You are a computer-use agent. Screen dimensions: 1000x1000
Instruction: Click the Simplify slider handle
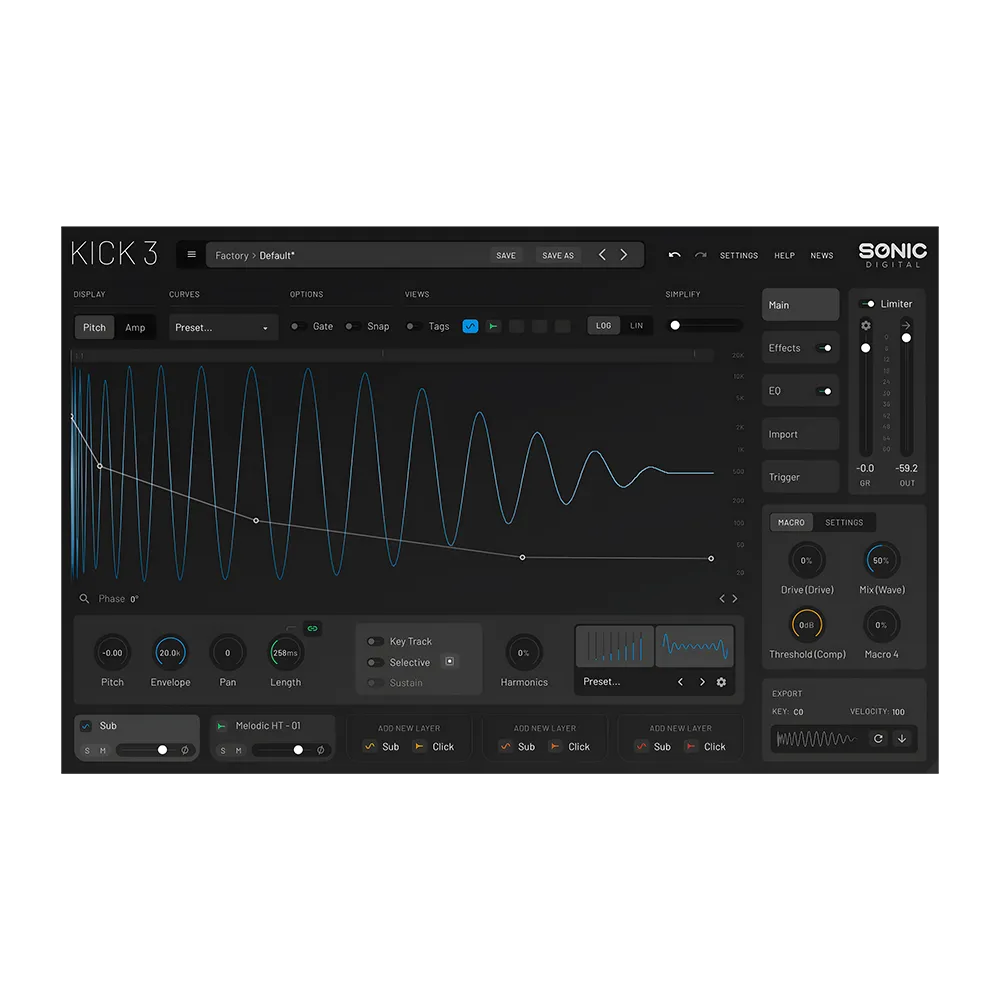click(675, 325)
